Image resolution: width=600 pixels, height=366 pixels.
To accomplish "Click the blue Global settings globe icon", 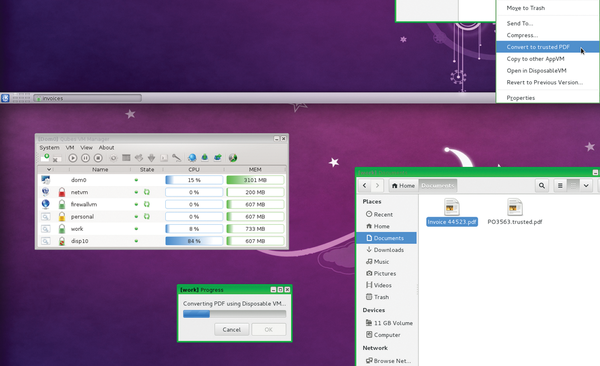I will (192, 158).
